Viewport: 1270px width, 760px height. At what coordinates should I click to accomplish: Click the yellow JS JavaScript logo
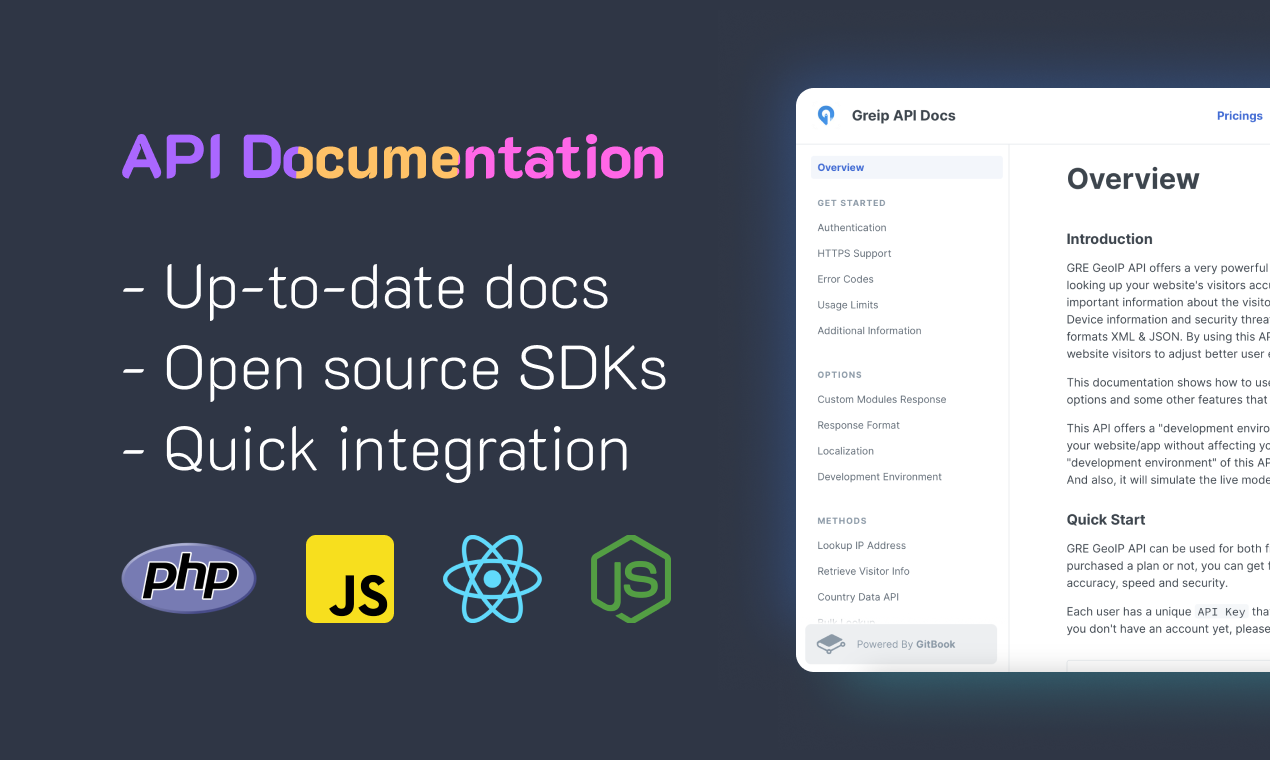[350, 579]
